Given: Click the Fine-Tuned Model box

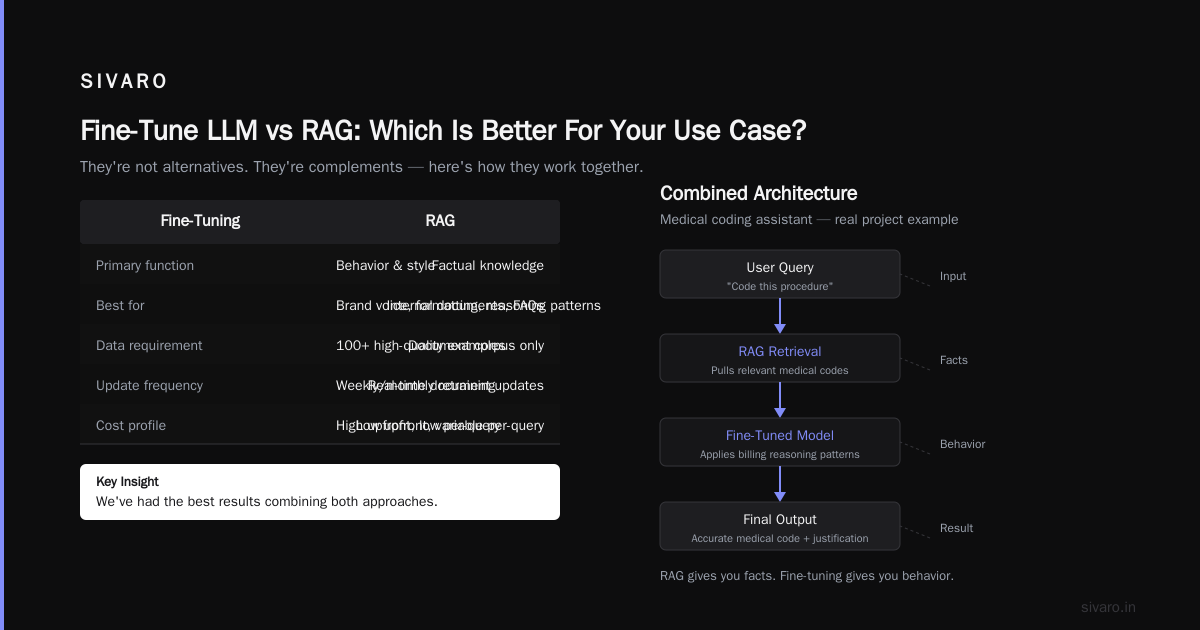Looking at the screenshot, I should [x=780, y=442].
